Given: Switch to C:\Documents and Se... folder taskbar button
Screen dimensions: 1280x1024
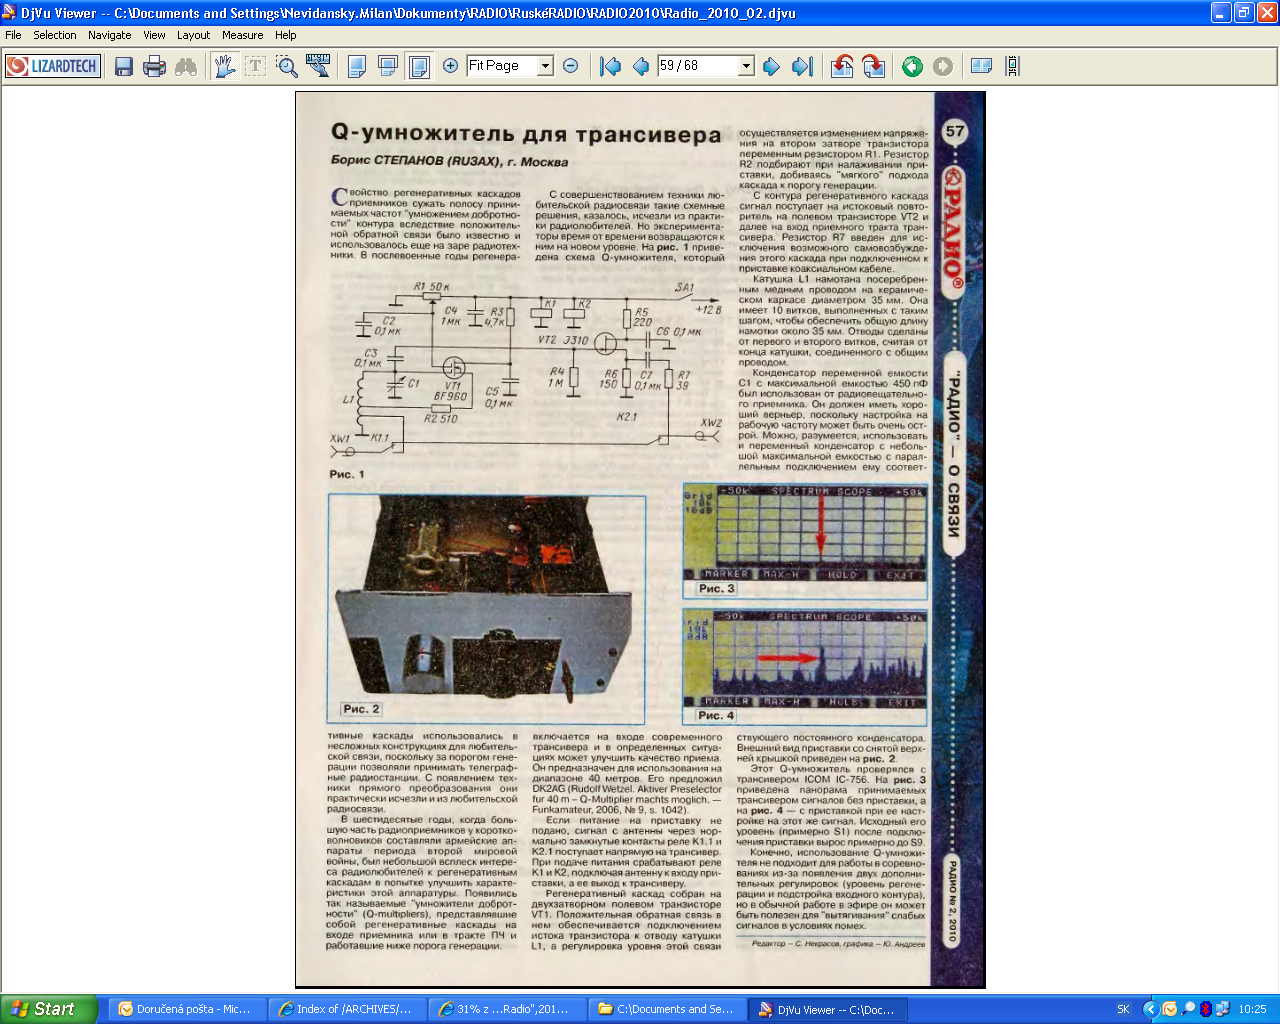Looking at the screenshot, I should (x=668, y=1009).
